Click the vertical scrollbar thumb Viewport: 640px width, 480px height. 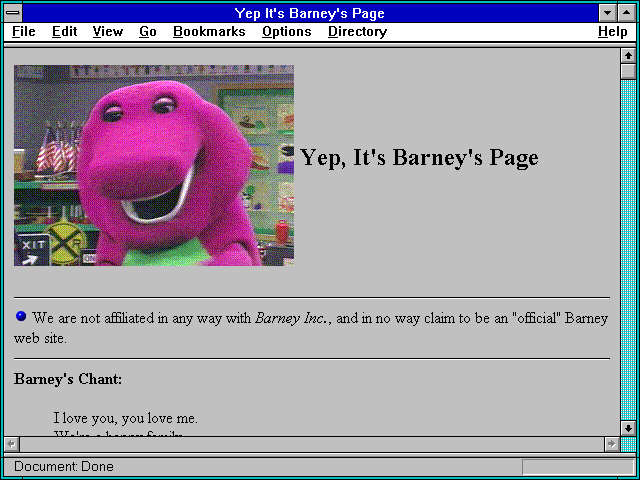pos(628,71)
